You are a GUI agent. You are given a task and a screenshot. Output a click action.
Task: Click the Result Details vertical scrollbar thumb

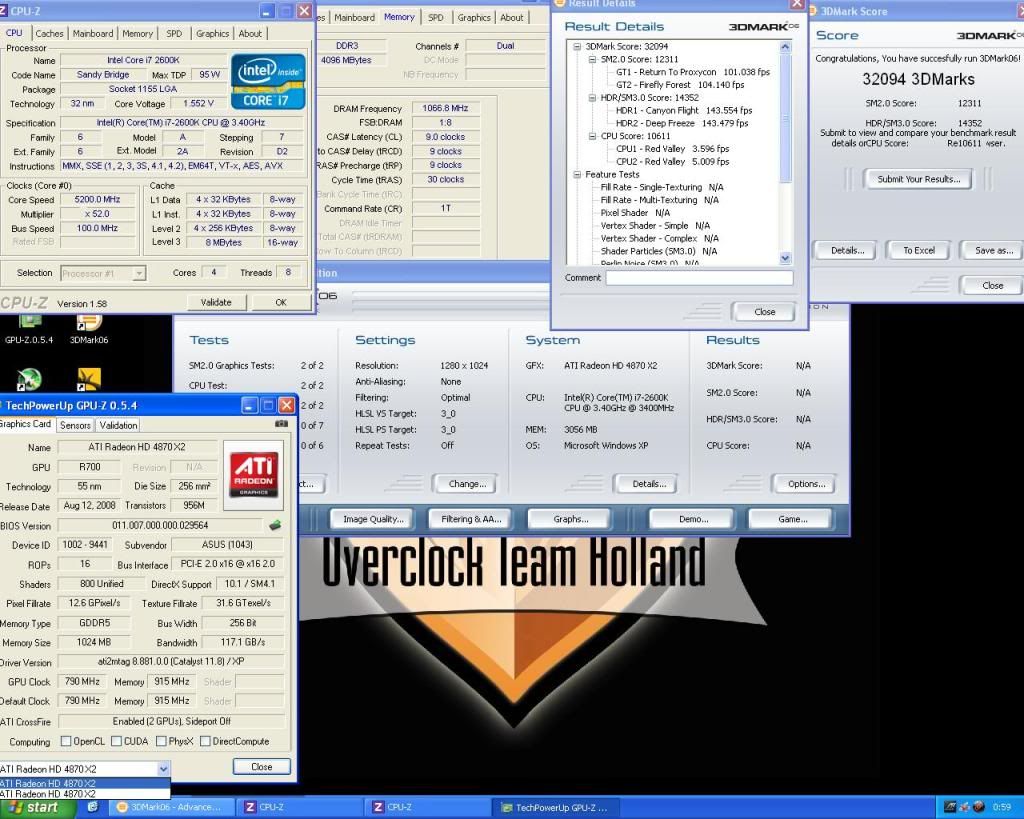[785, 118]
